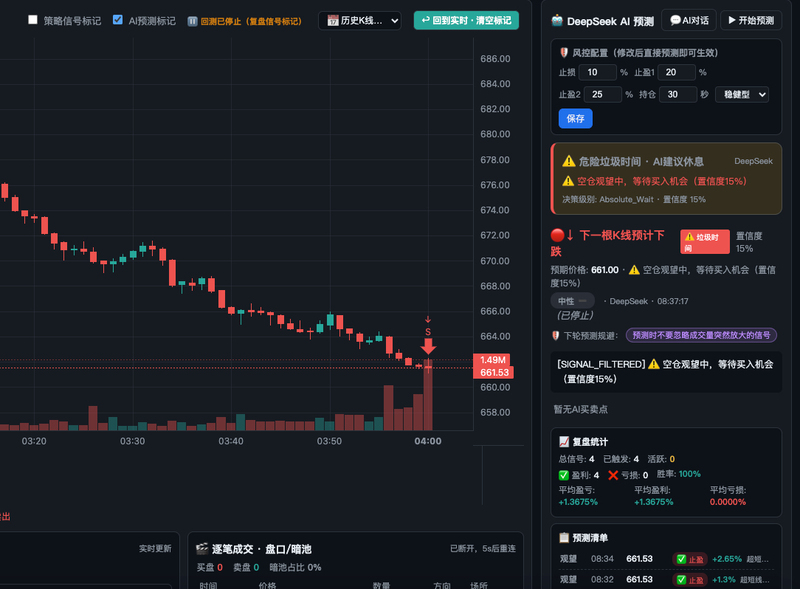Click the red circle down-trend icon
Image resolution: width=800 pixels, height=589 pixels.
(558, 235)
